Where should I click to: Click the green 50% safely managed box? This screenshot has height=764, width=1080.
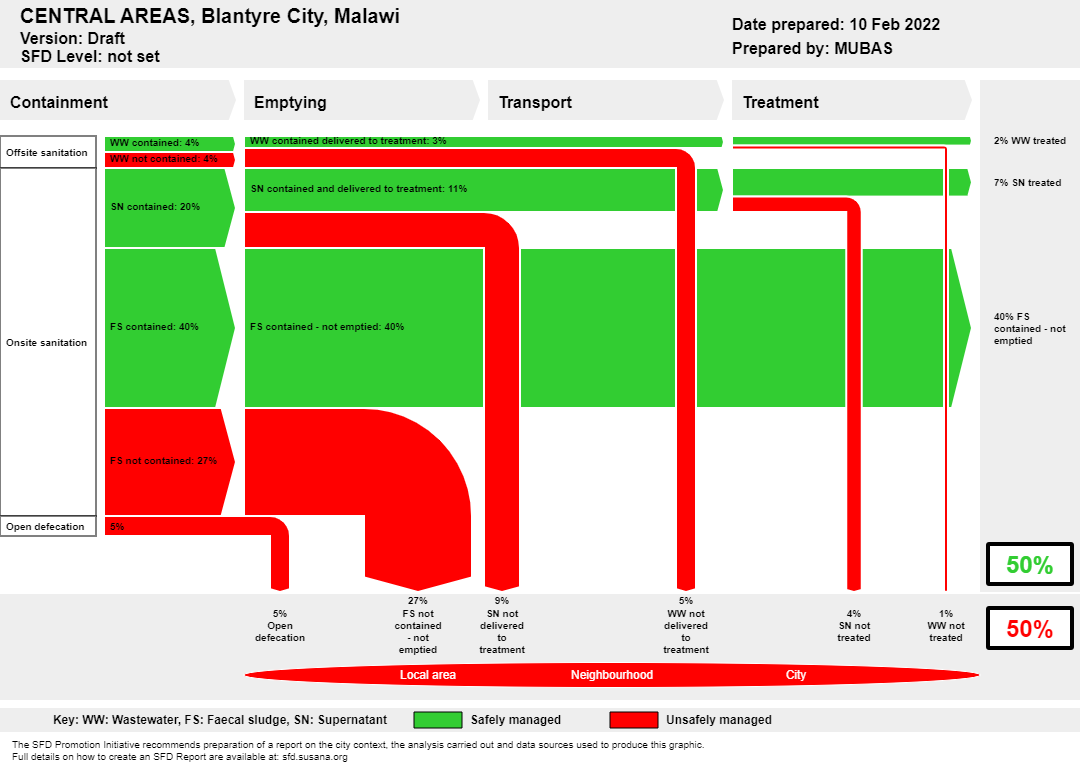[1030, 564]
